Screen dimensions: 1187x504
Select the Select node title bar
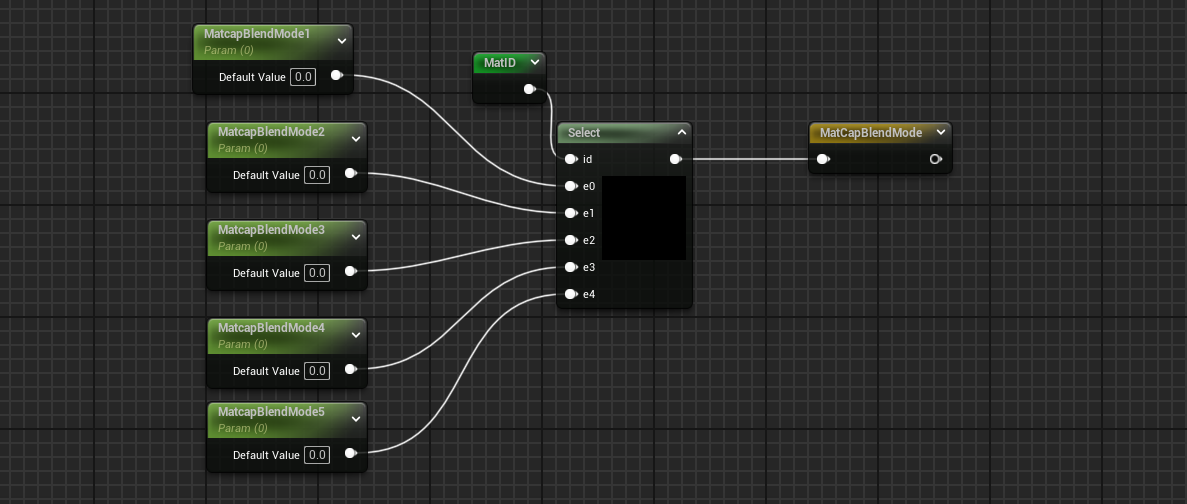pos(610,132)
